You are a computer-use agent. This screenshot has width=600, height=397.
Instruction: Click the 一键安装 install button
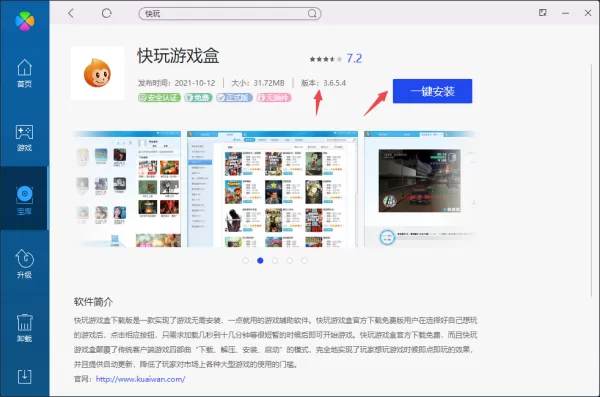point(432,91)
